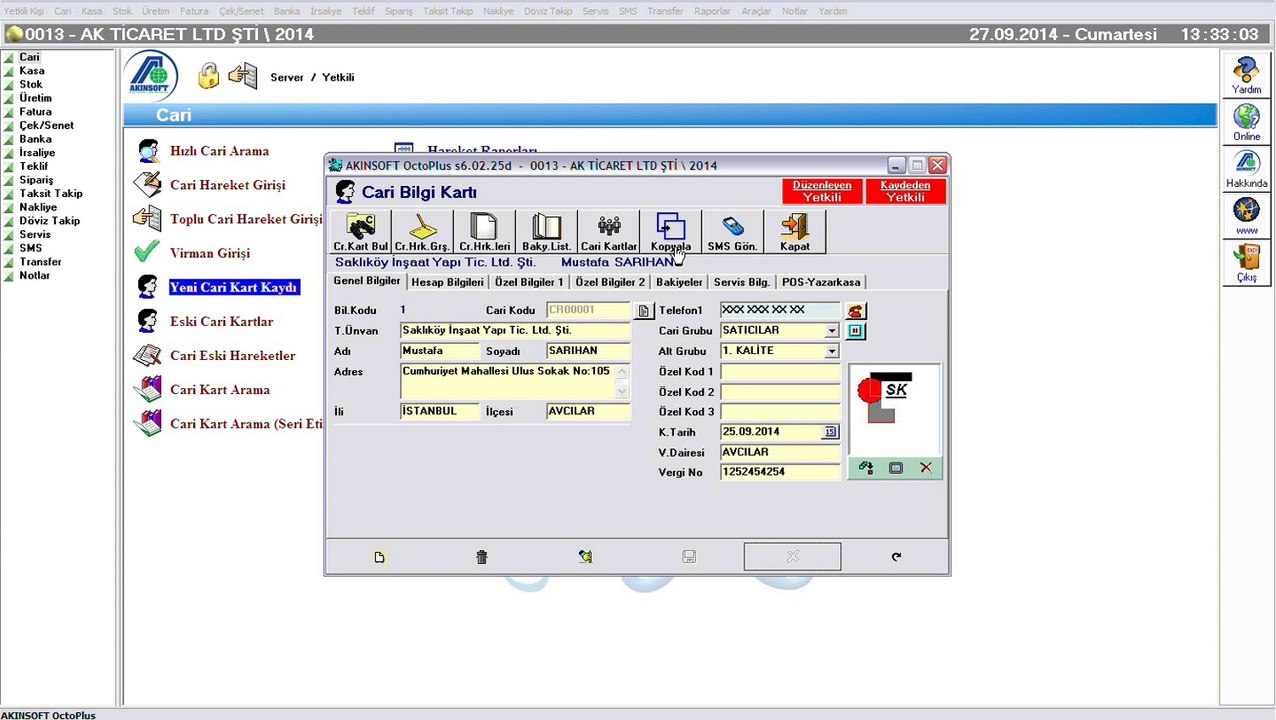Screen dimensions: 1276x720
Task: Select Taksit Takip in left module list
Action: point(51,194)
